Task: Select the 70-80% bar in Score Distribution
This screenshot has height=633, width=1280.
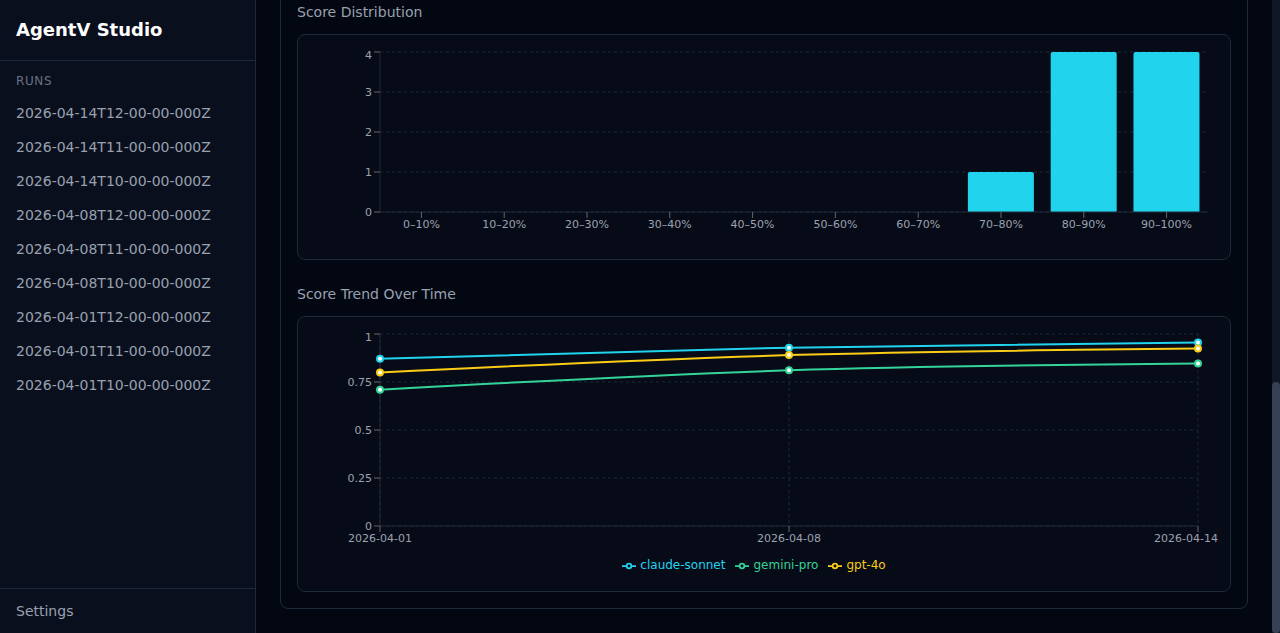Action: click(1001, 190)
